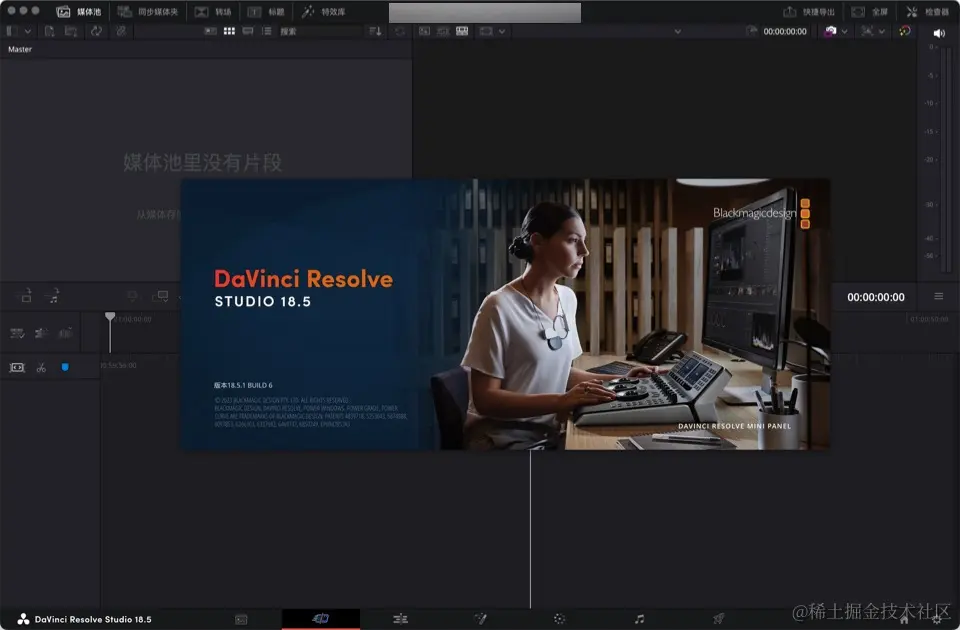This screenshot has height=630, width=960.
Task: Click the speedometer icon beside viewer timecode
Action: coord(752,31)
